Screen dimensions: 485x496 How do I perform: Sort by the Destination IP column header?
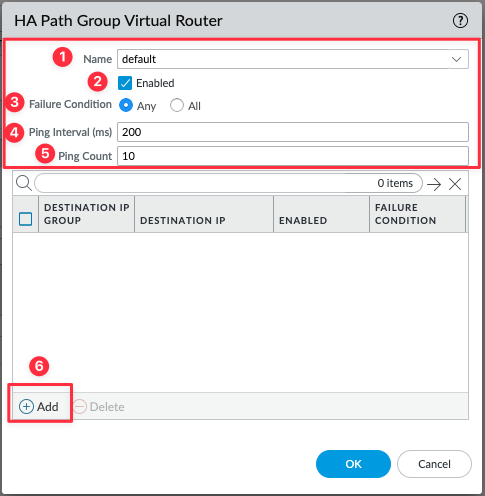tap(204, 214)
